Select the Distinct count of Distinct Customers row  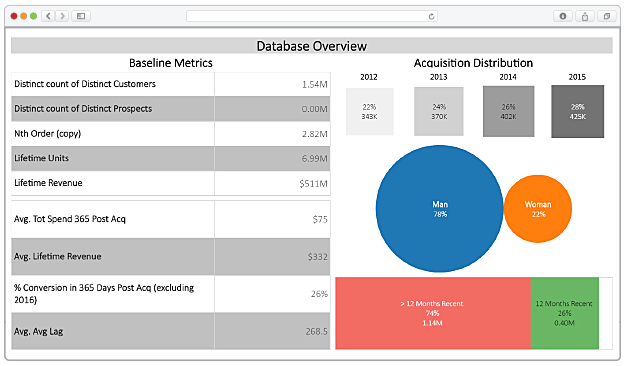(171, 84)
